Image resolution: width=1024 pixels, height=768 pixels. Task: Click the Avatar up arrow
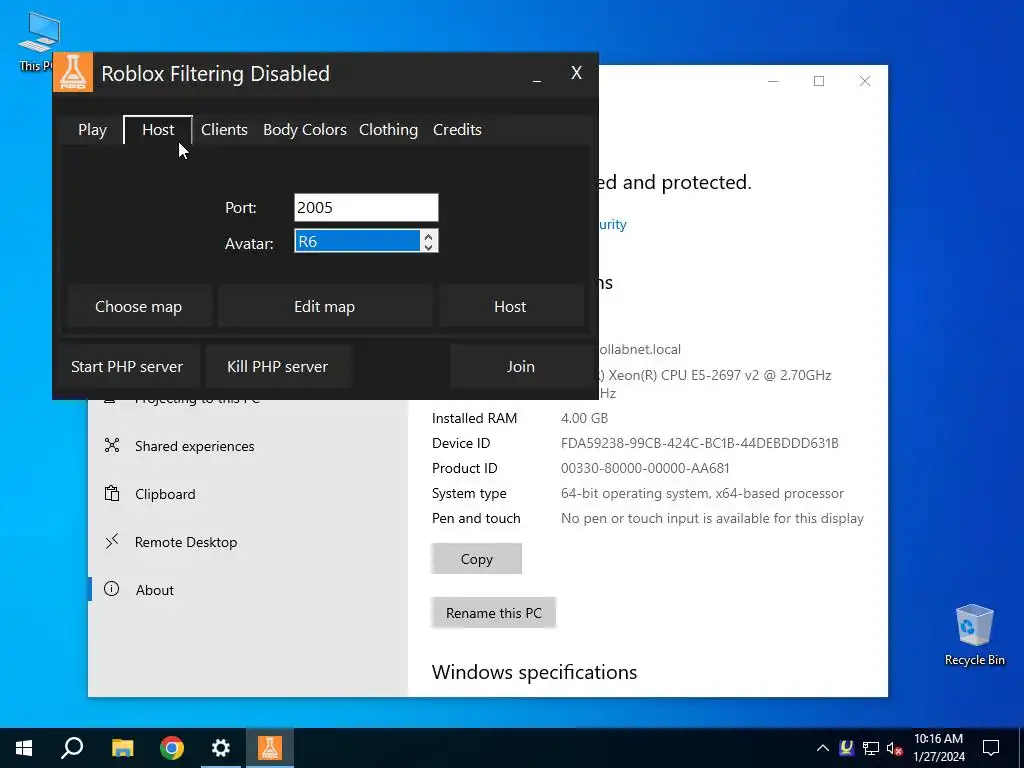coord(428,236)
